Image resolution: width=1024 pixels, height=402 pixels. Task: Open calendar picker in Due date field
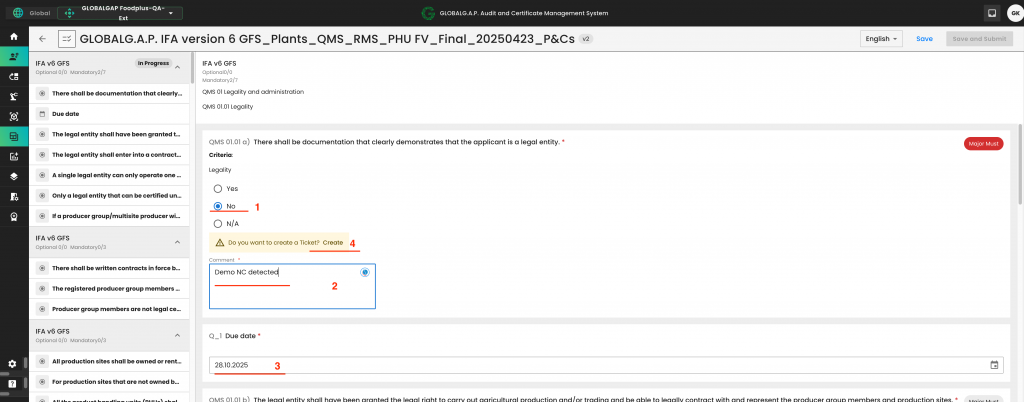(x=994, y=365)
